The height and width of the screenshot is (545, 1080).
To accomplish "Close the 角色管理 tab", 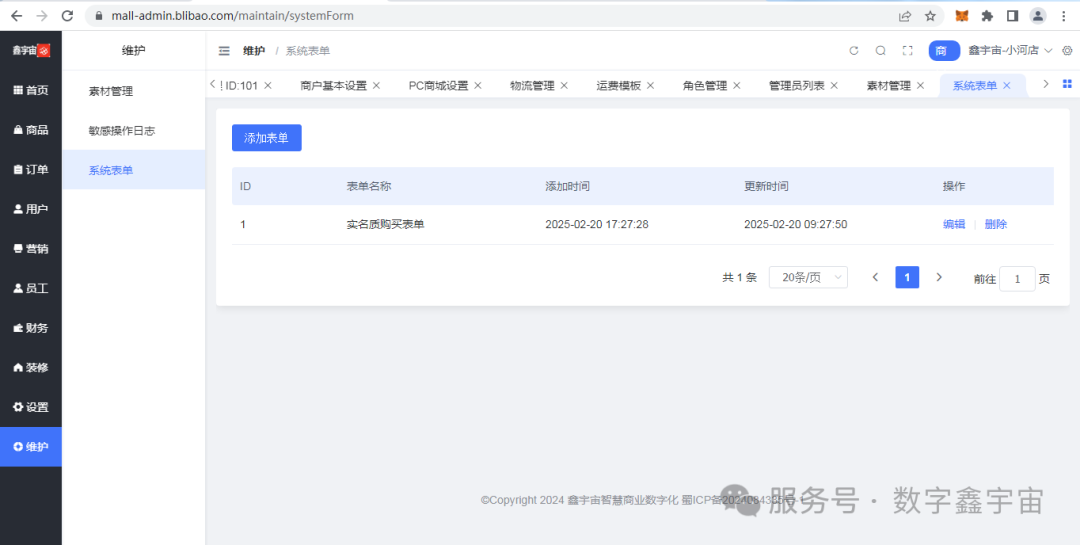I will tap(736, 85).
